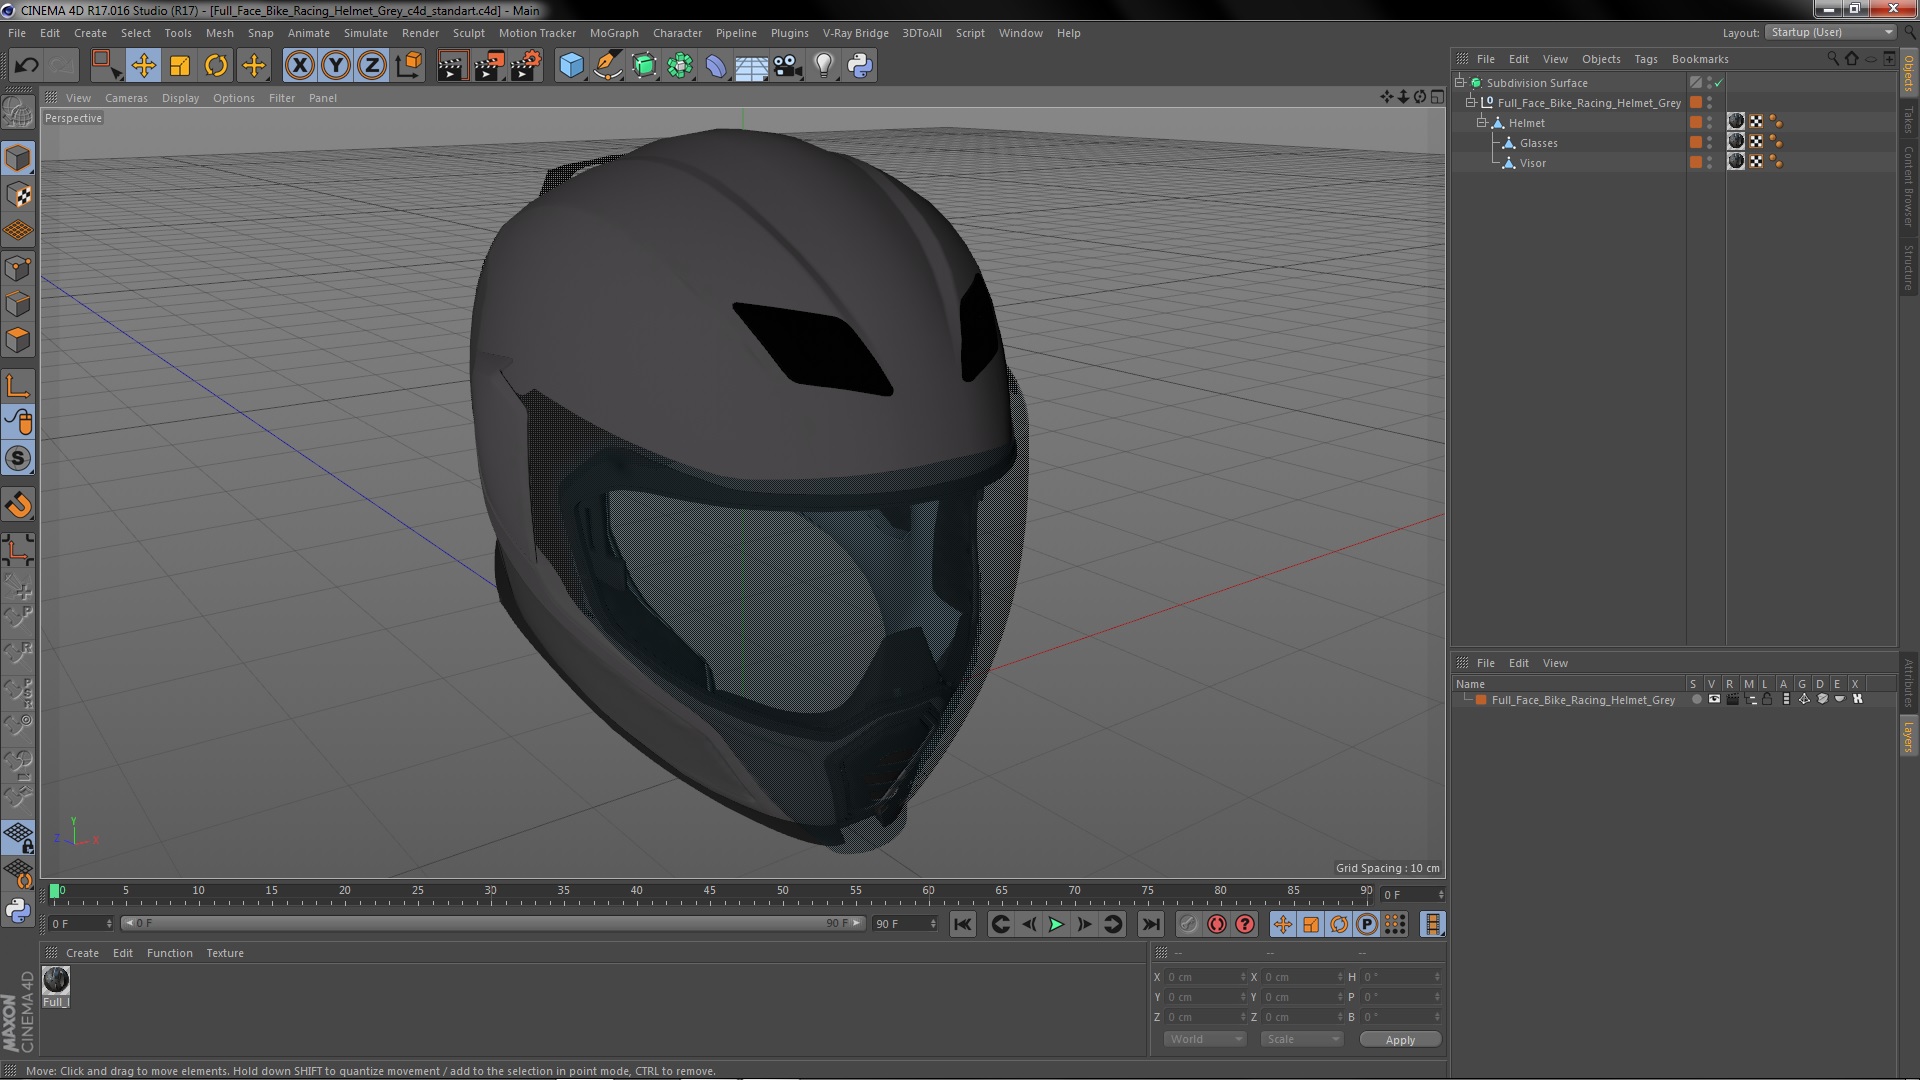The image size is (1920, 1080).
Task: Play animation forward
Action: point(1056,925)
